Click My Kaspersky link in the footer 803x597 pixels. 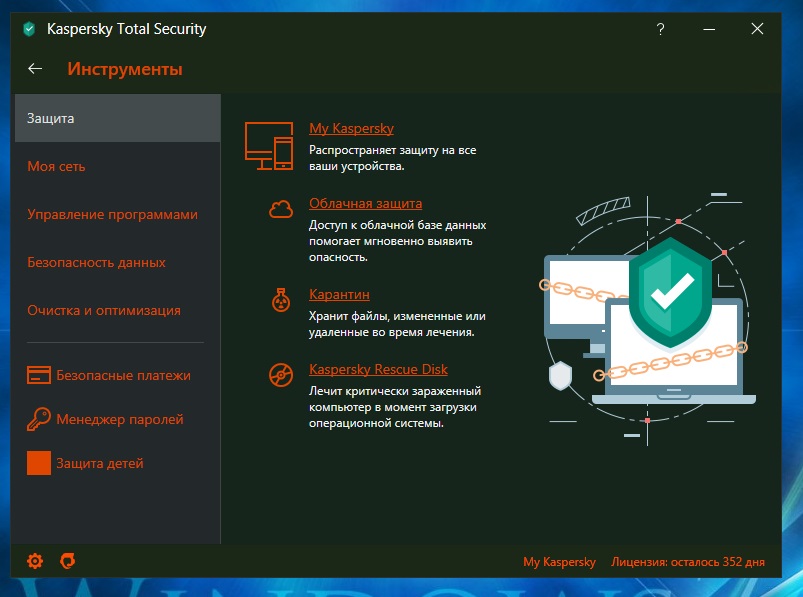tap(559, 562)
